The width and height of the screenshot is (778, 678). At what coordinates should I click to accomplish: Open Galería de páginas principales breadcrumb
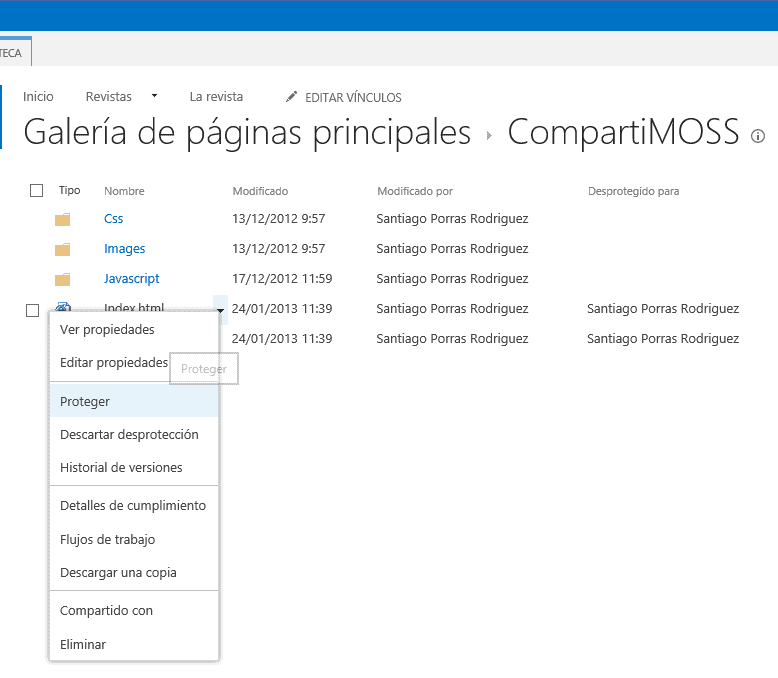[247, 132]
